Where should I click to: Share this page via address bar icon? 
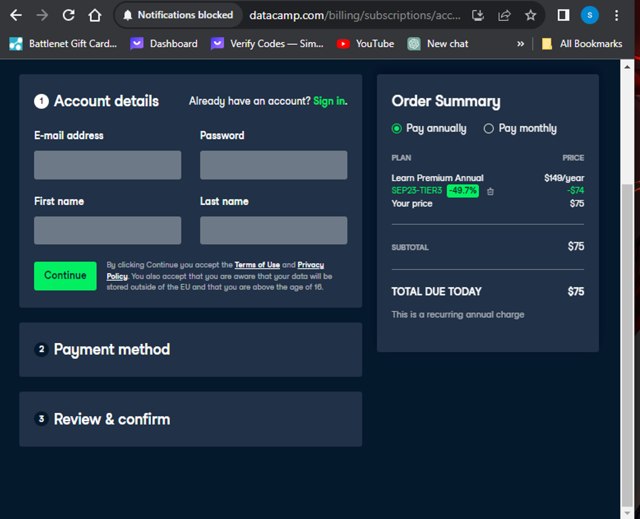[504, 16]
